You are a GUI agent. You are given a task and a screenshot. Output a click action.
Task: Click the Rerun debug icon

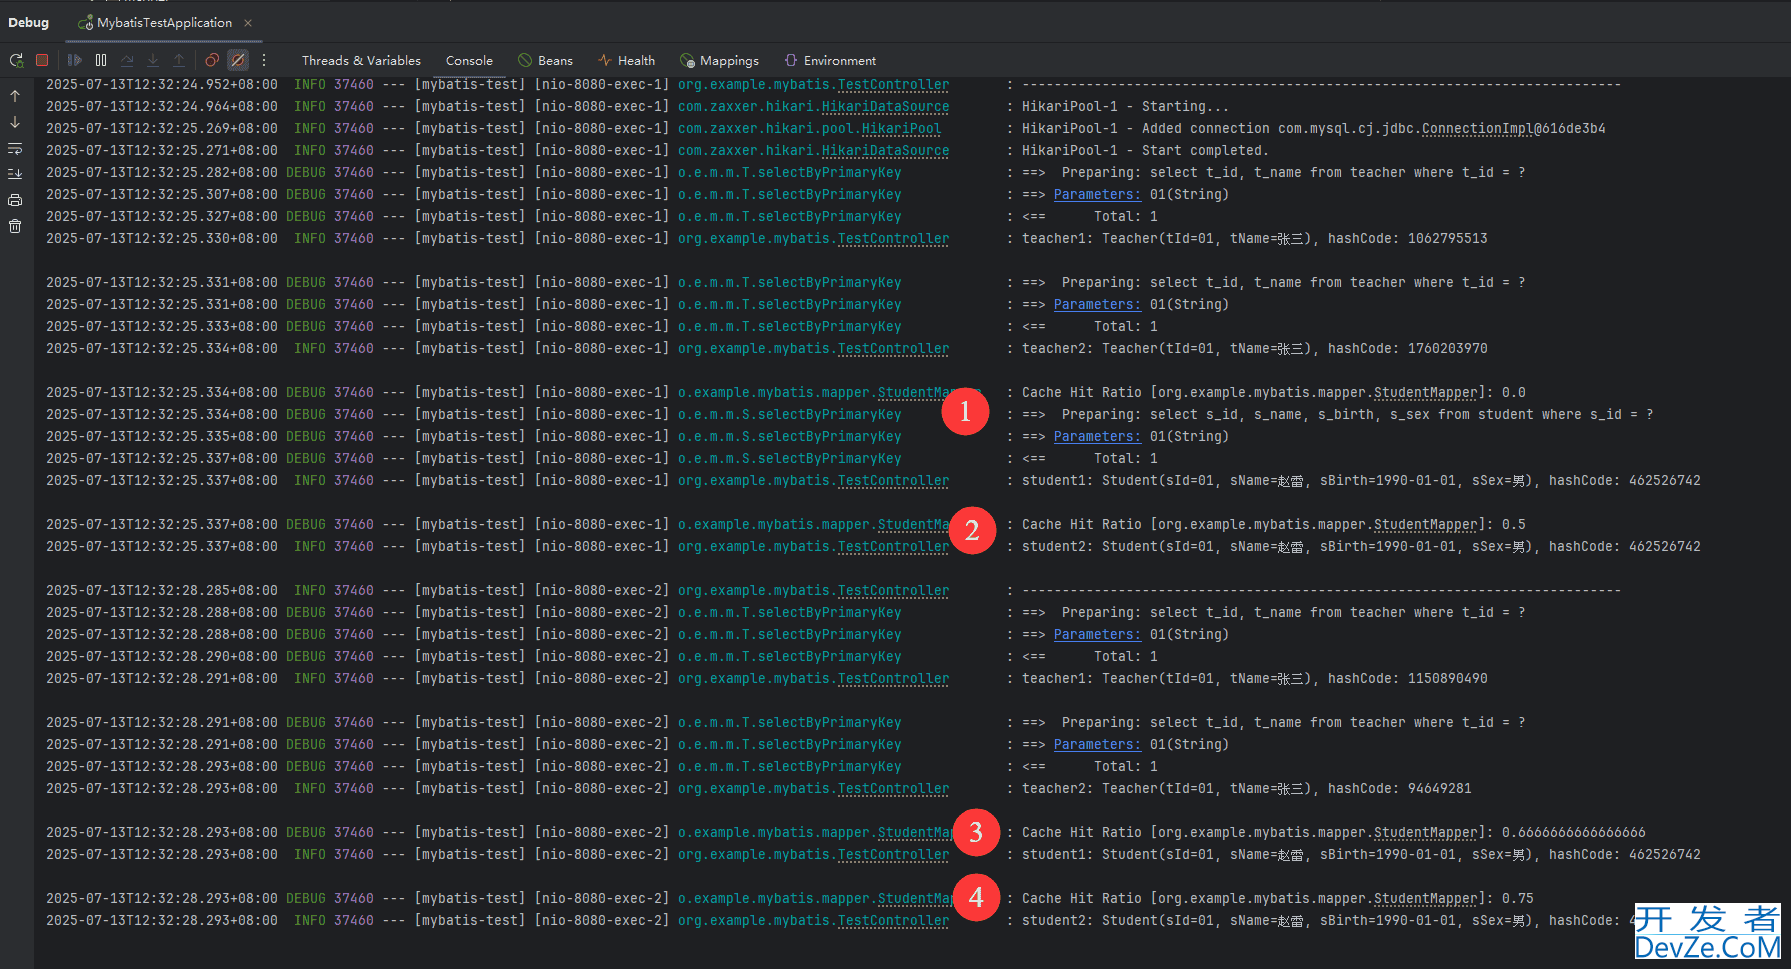coord(16,60)
